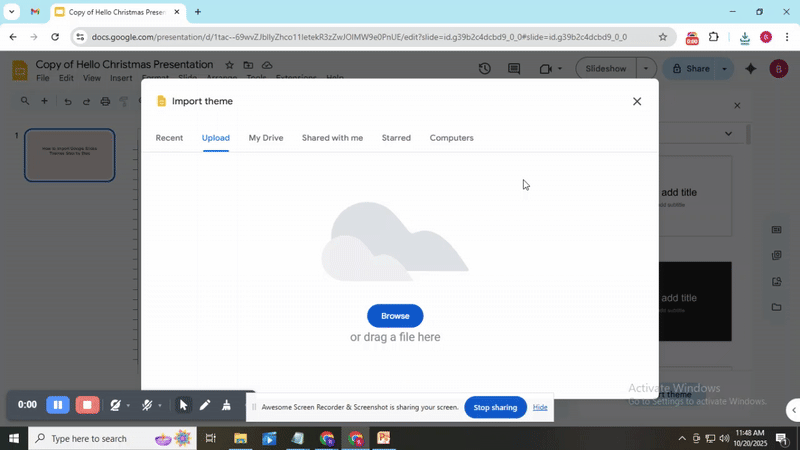The width and height of the screenshot is (800, 450).
Task: Switch to the My Drive tab
Action: pyautogui.click(x=266, y=138)
